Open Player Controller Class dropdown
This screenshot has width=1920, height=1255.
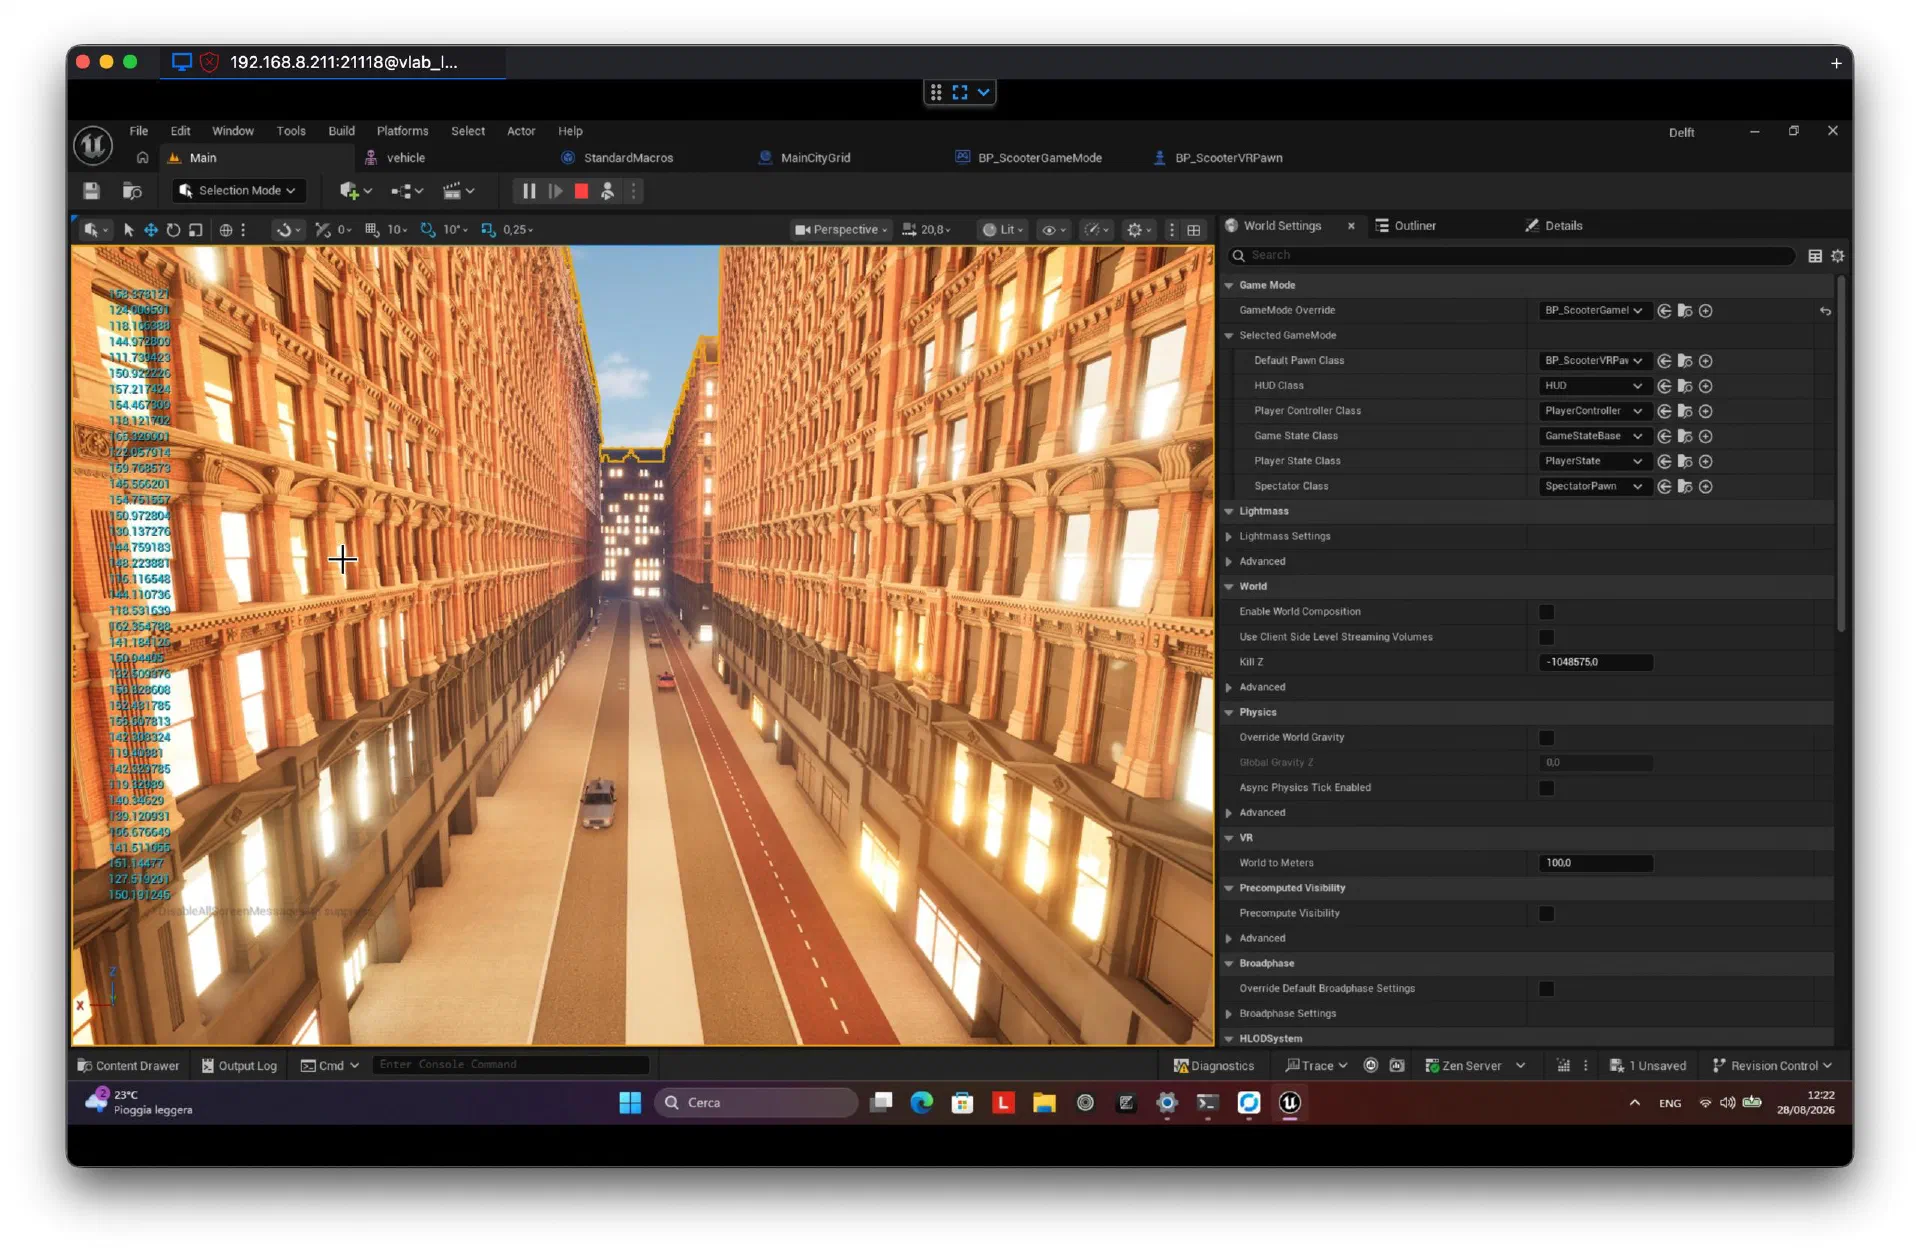(x=1594, y=411)
